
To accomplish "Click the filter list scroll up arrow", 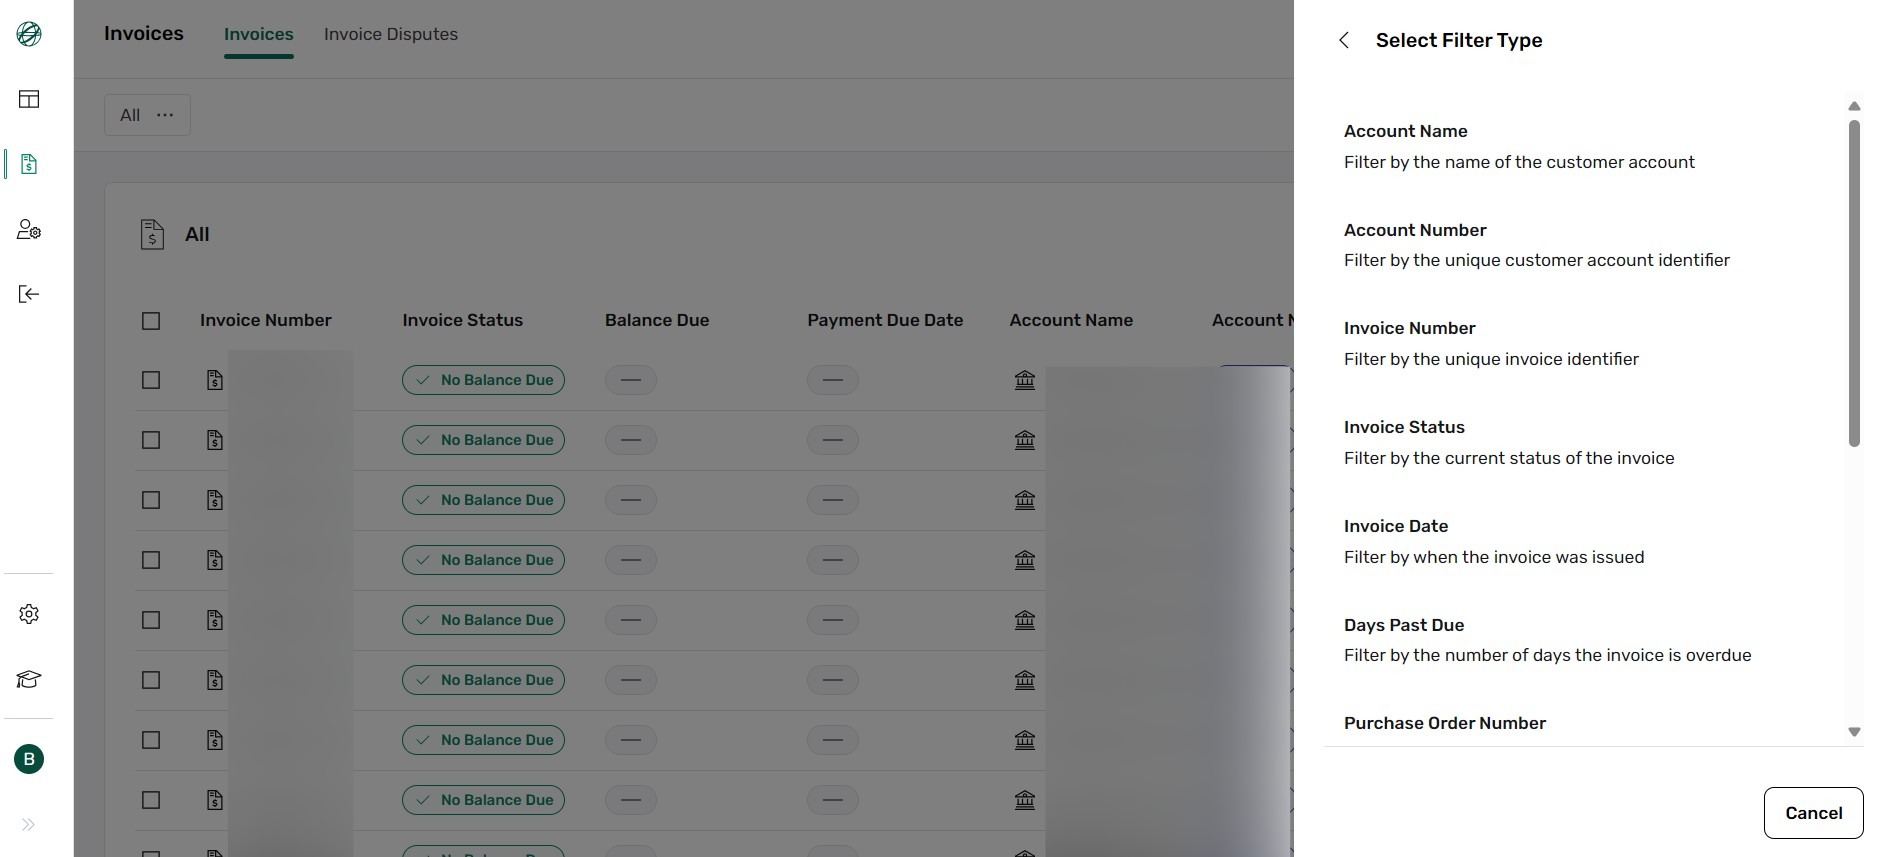I will point(1854,106).
